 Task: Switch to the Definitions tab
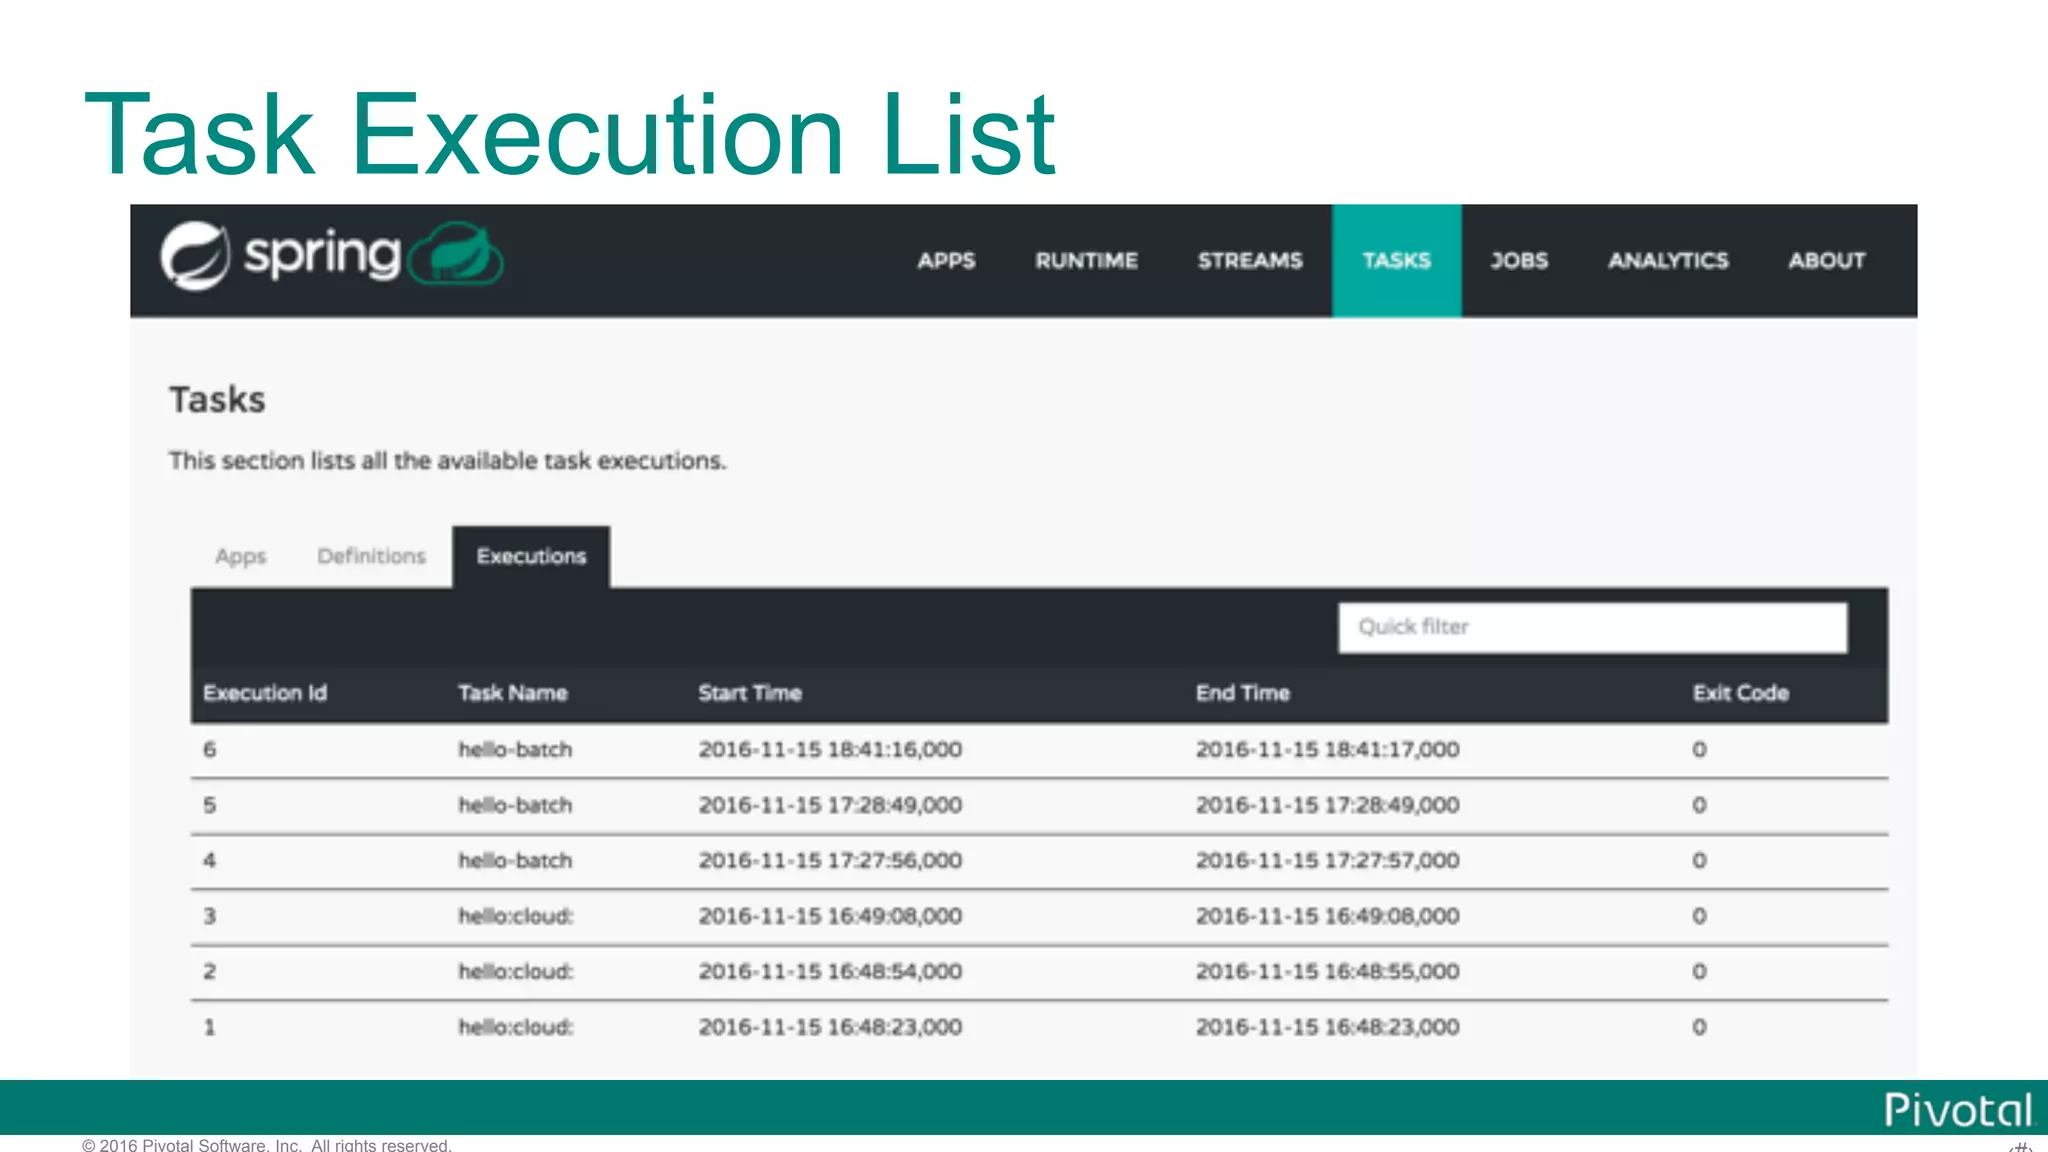(371, 556)
